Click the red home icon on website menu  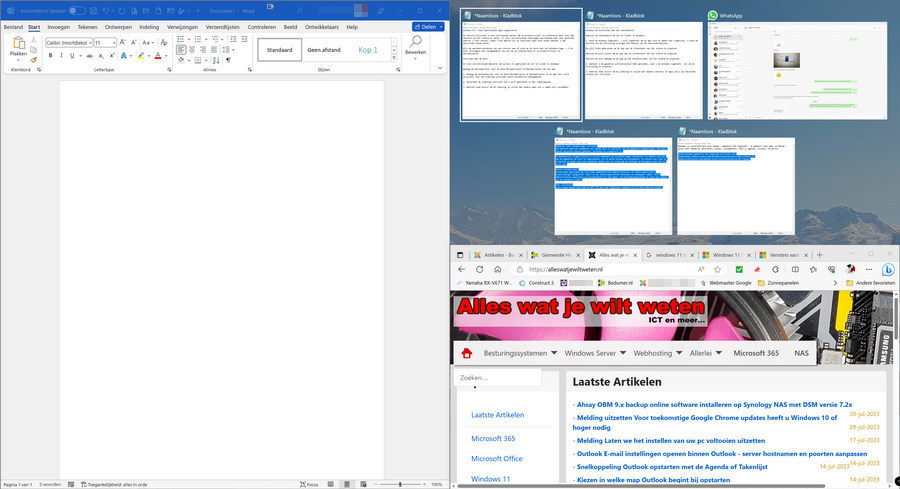467,353
